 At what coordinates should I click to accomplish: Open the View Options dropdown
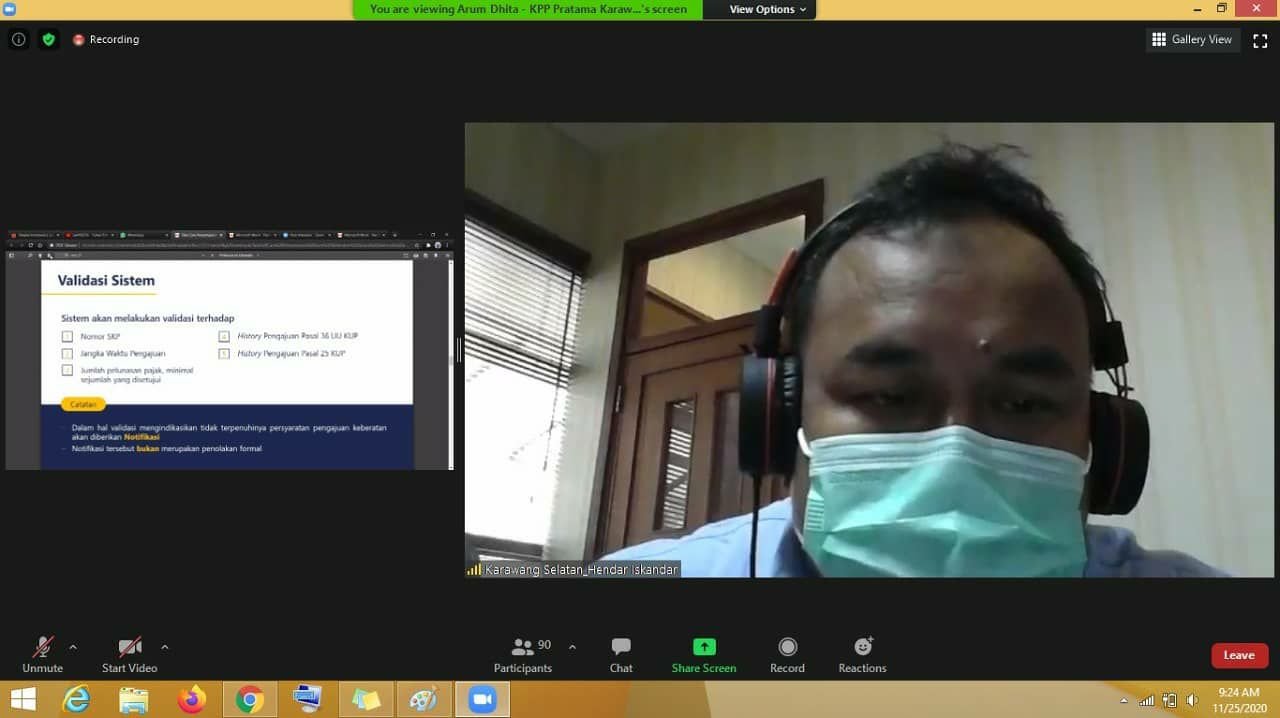tap(767, 9)
